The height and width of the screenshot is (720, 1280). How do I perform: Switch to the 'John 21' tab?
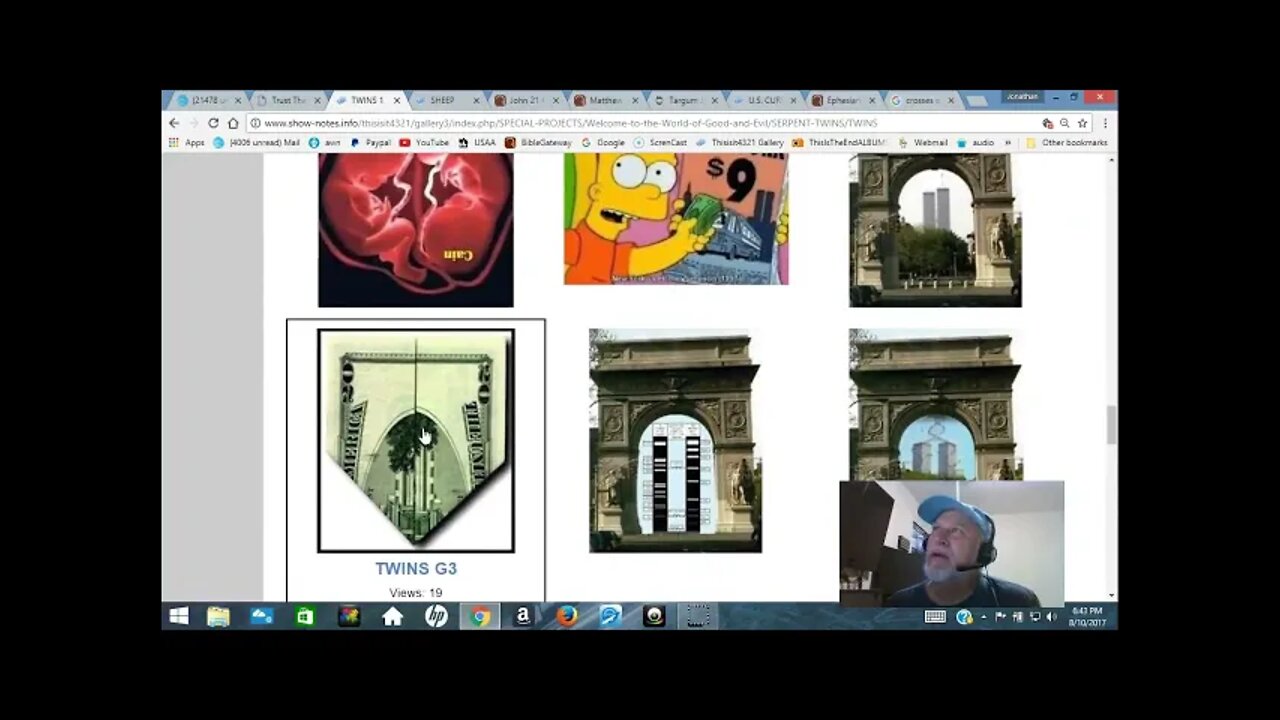click(526, 100)
